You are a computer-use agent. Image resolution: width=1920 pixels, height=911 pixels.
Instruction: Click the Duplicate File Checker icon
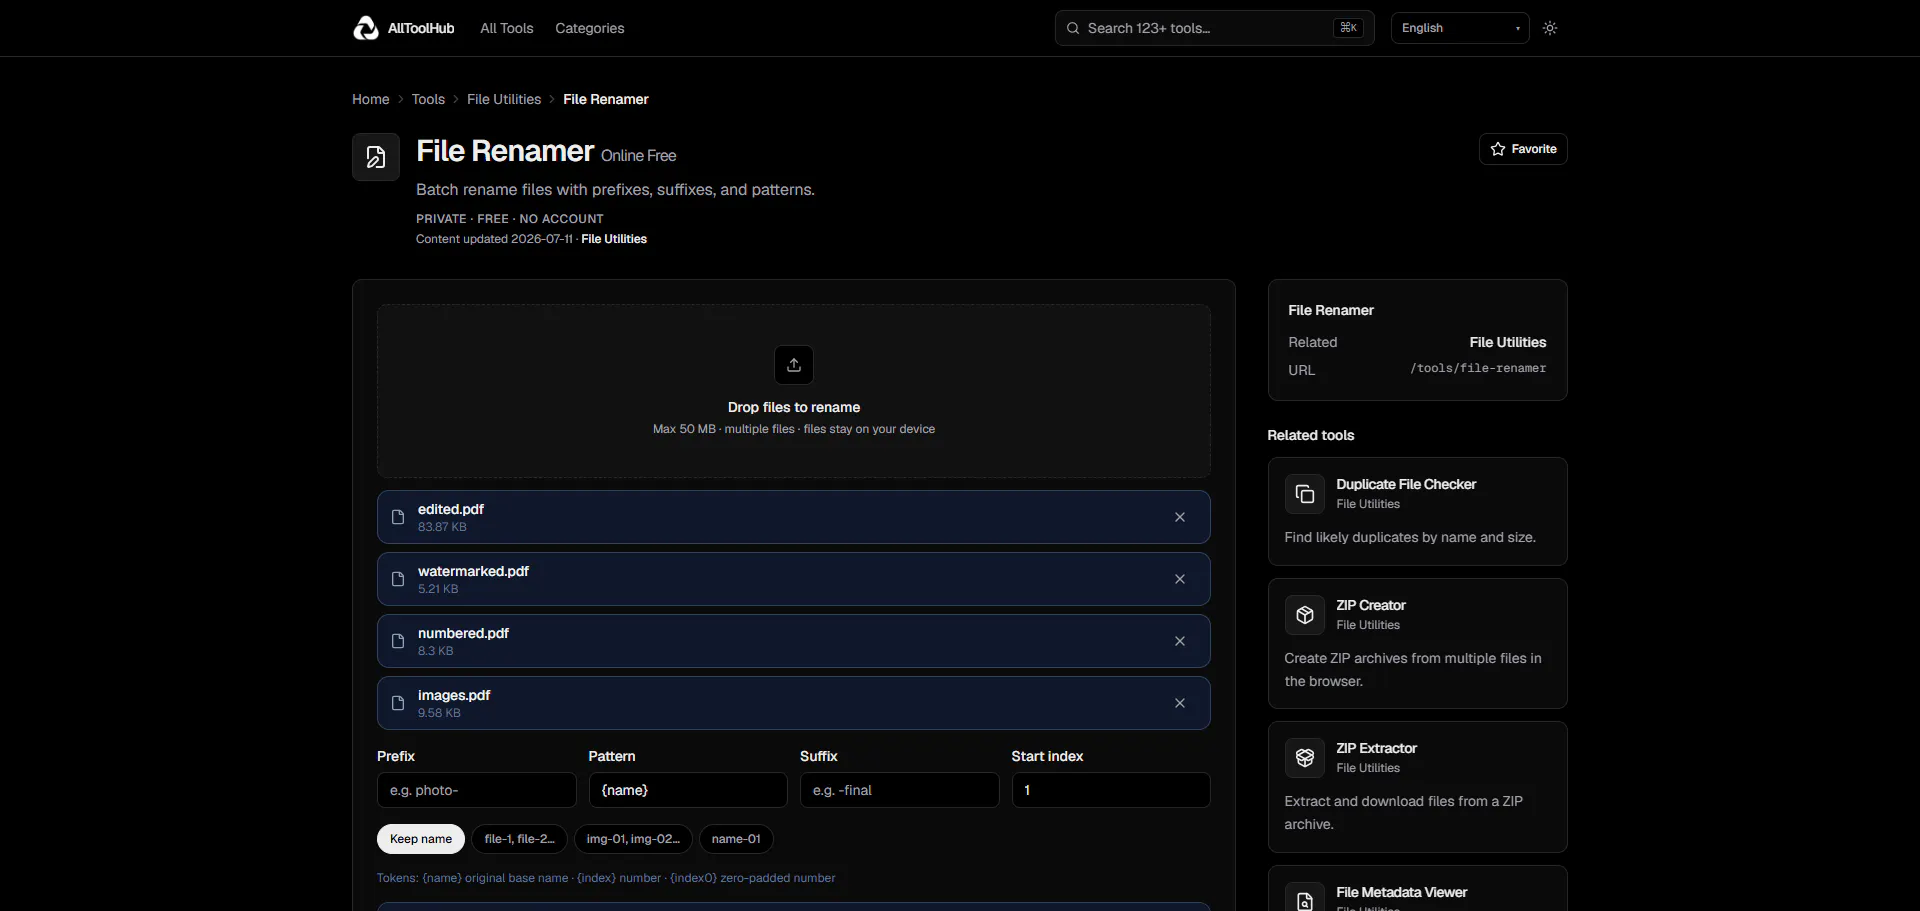pyautogui.click(x=1305, y=494)
